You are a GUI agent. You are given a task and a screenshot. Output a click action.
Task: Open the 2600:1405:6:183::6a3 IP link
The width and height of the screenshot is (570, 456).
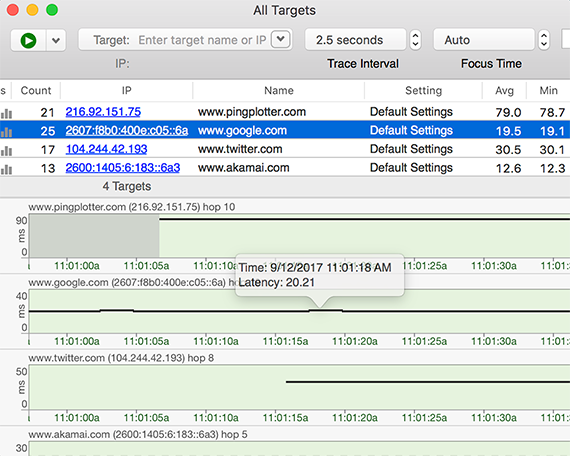pyautogui.click(x=123, y=168)
